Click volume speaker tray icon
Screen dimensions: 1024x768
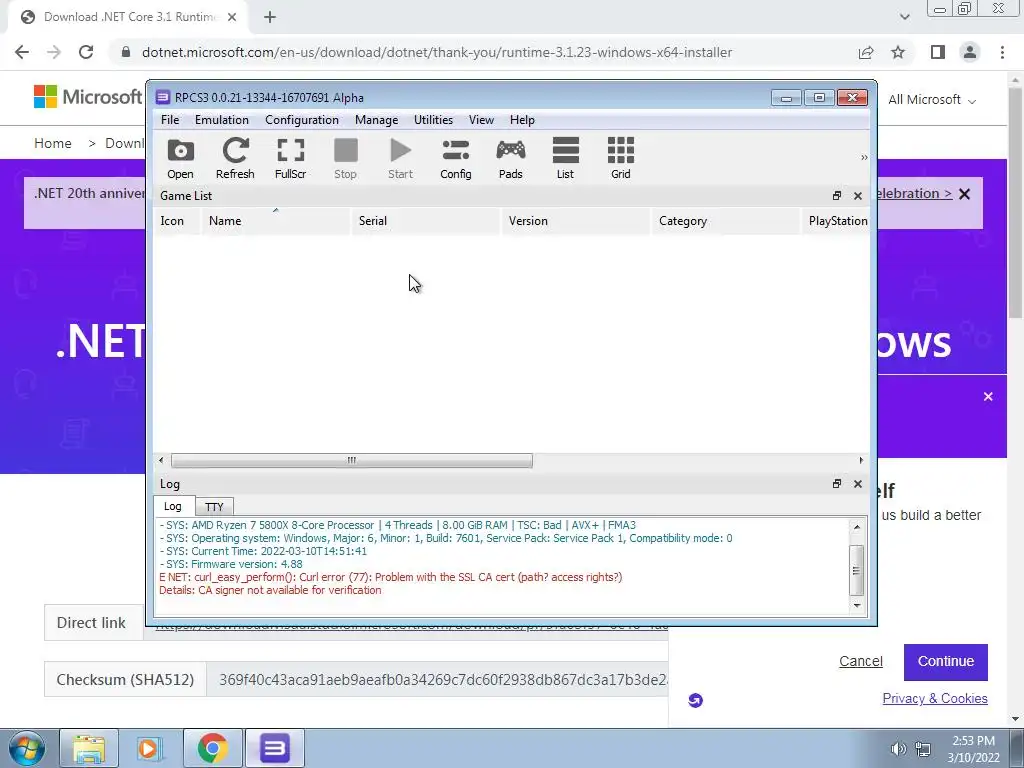click(899, 749)
